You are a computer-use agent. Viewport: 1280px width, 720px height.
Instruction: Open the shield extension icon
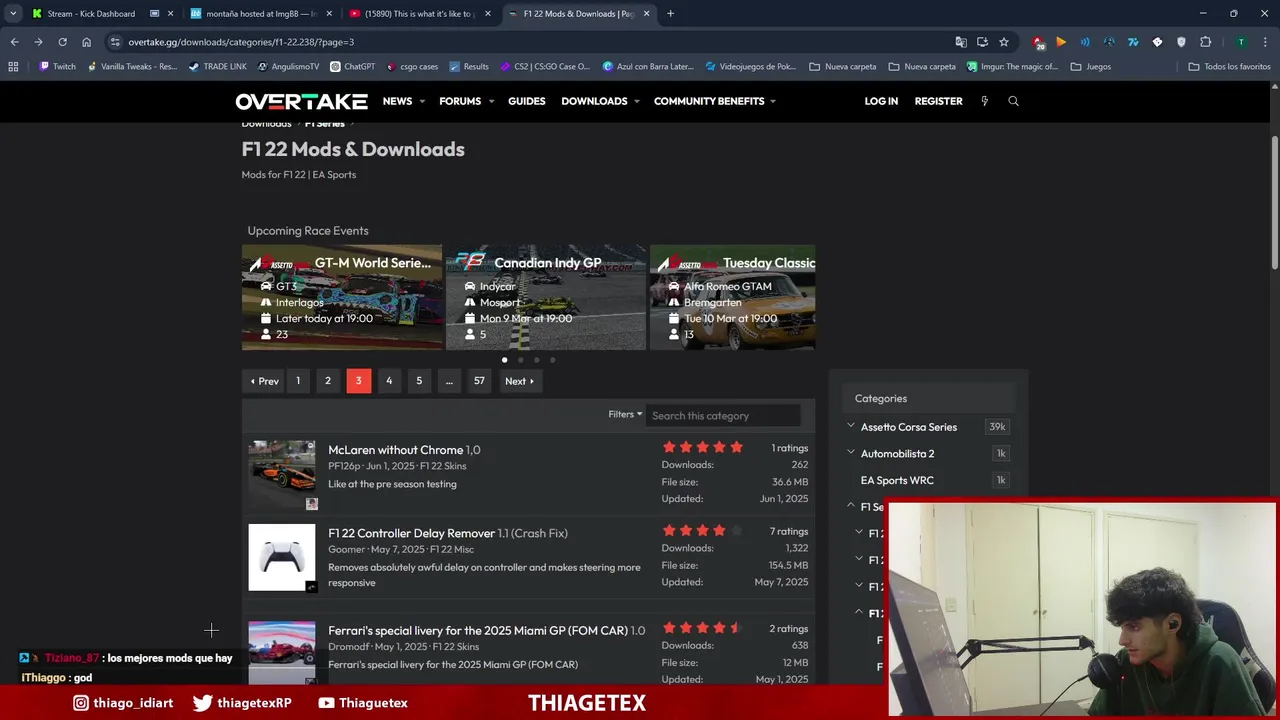1181,42
